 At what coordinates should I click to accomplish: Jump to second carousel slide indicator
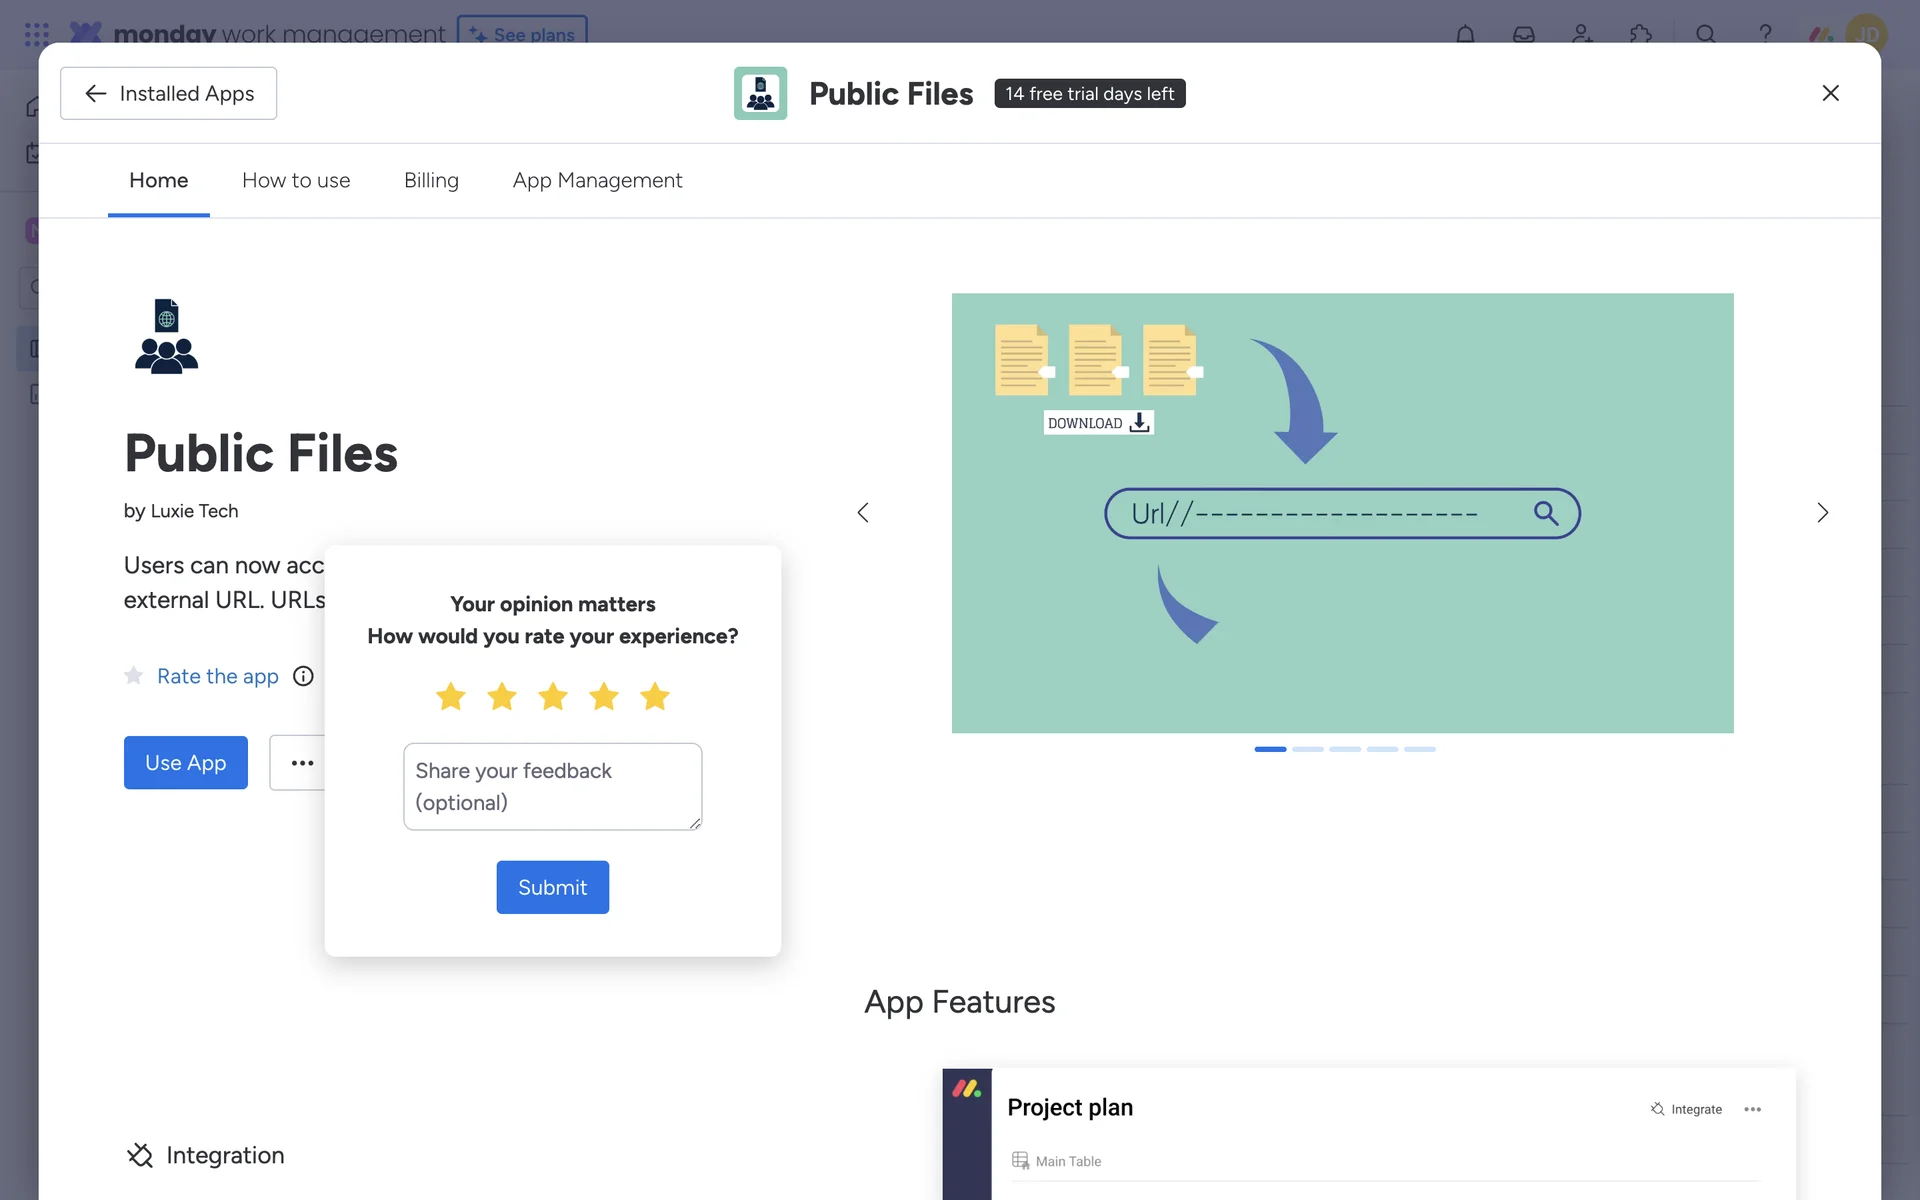tap(1307, 749)
